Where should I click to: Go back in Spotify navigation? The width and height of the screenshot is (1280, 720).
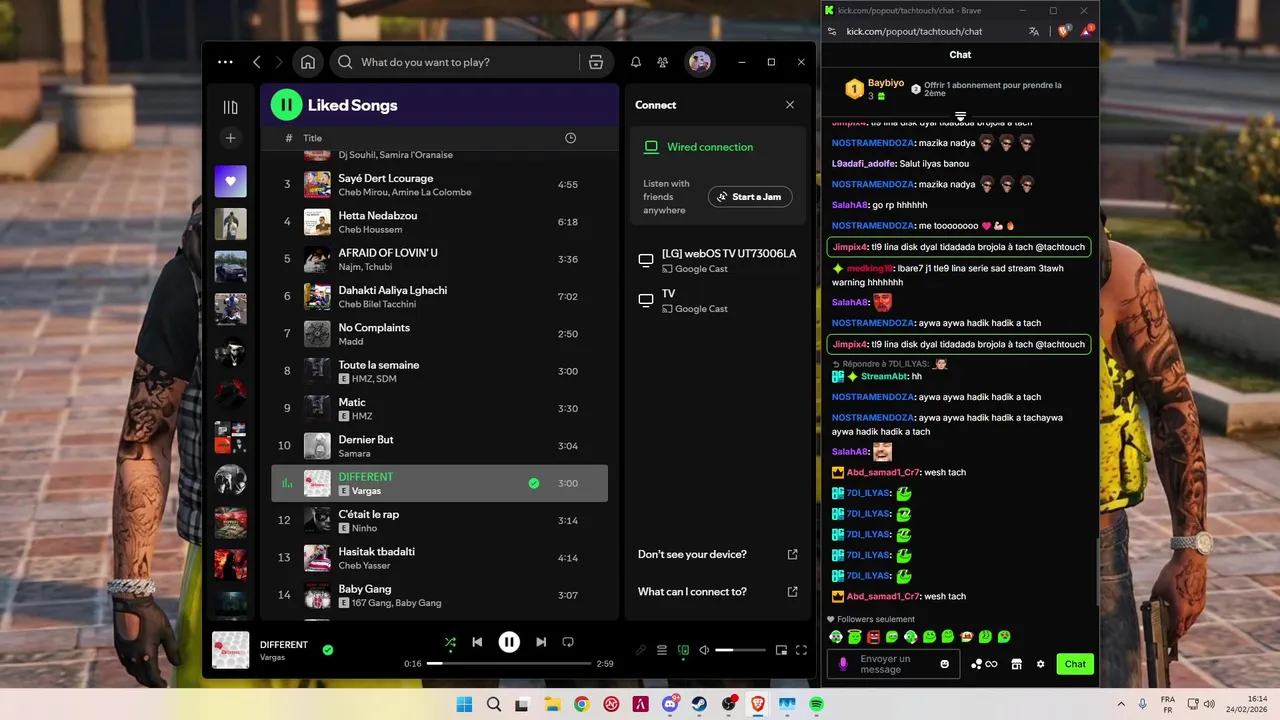[257, 62]
